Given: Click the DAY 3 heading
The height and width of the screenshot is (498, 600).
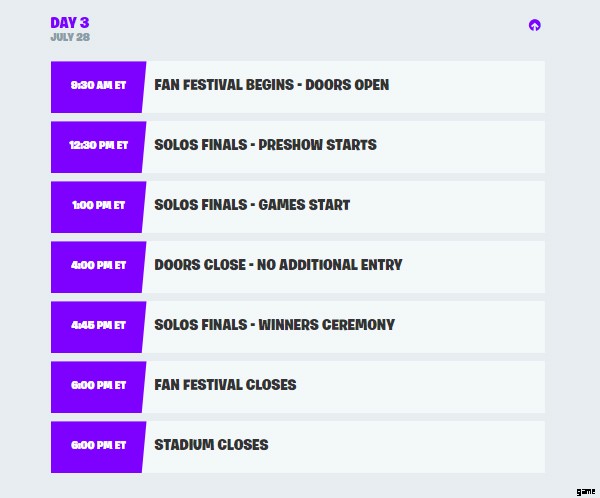Looking at the screenshot, I should (70, 22).
